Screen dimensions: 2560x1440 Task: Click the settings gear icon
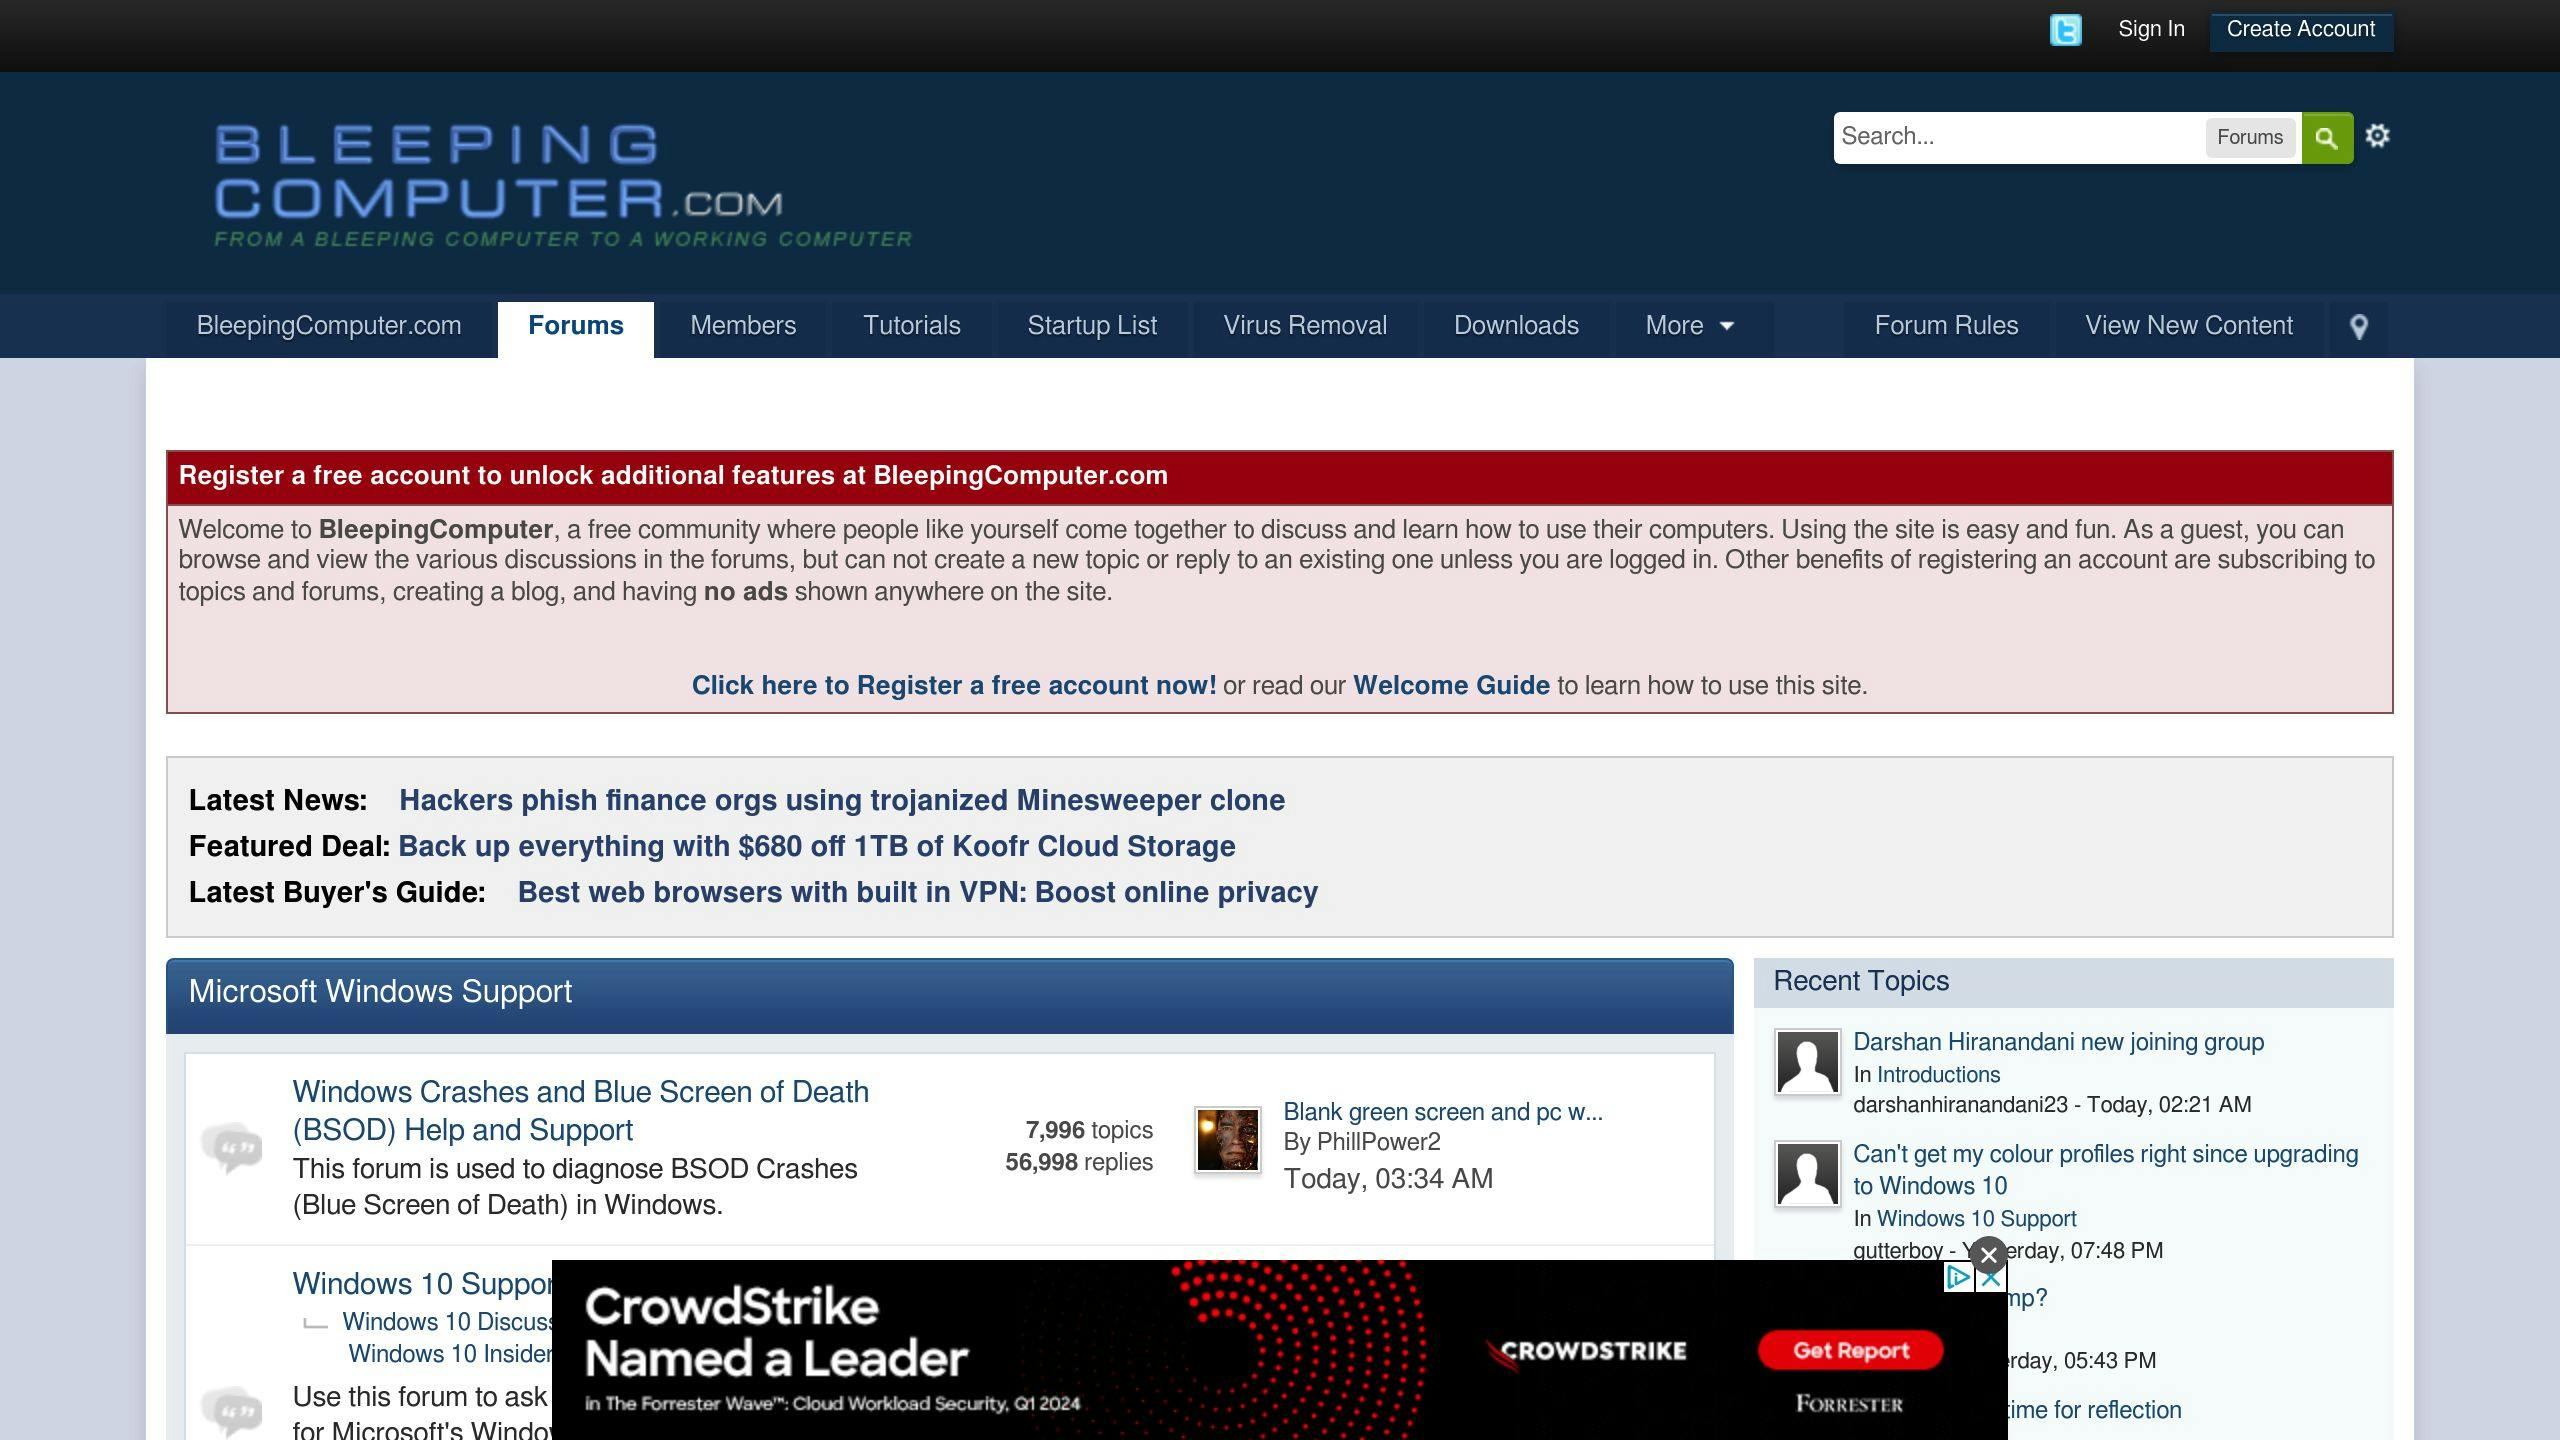point(2379,135)
